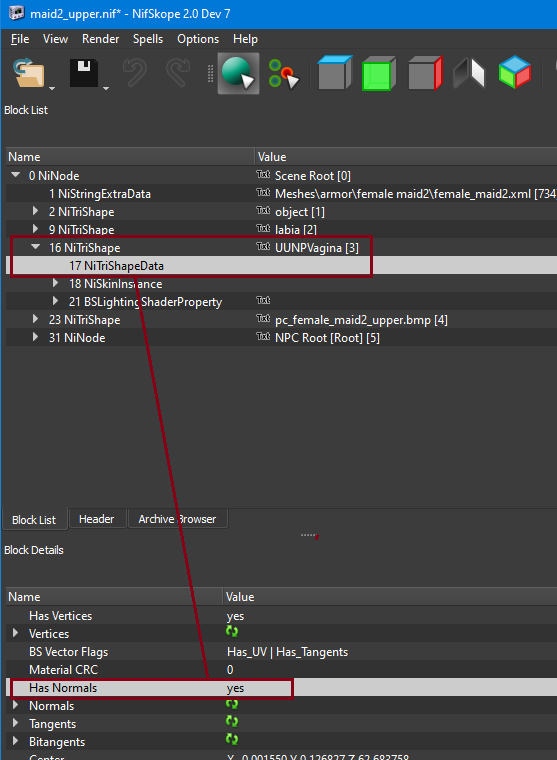Switch to the Block List tab
This screenshot has width=557, height=760.
pos(34,520)
